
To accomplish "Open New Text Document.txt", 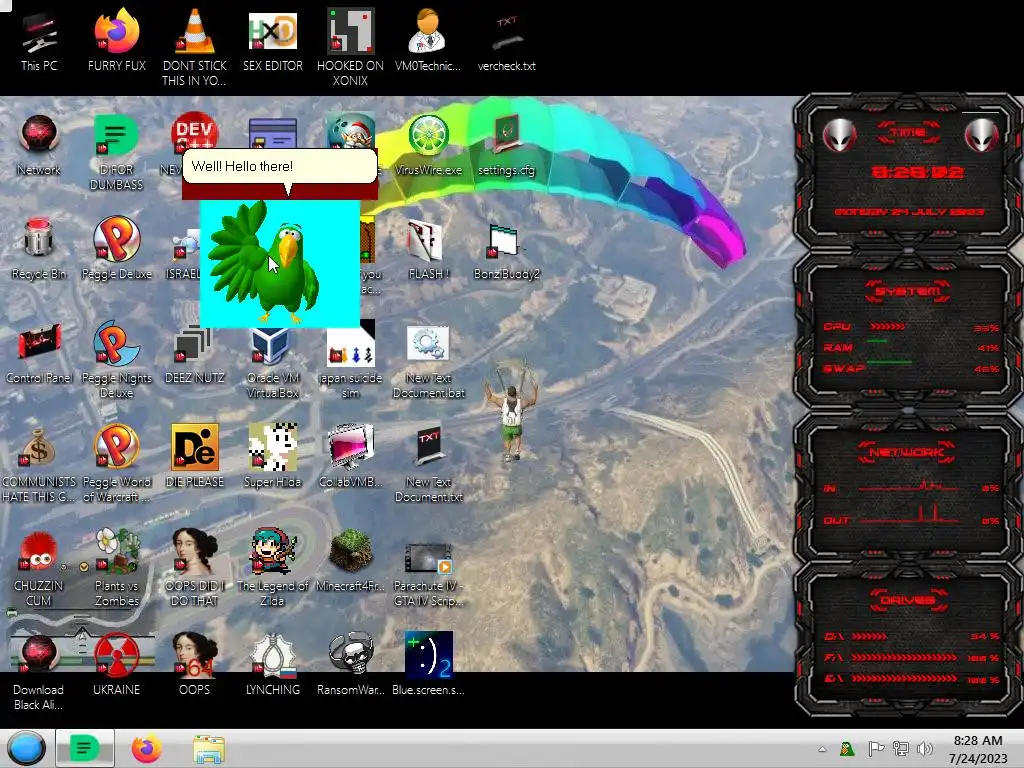I will point(428,464).
